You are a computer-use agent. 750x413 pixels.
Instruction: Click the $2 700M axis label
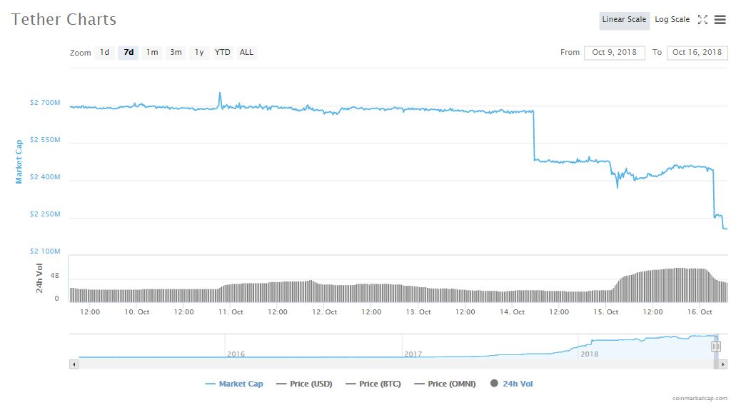[x=45, y=102]
